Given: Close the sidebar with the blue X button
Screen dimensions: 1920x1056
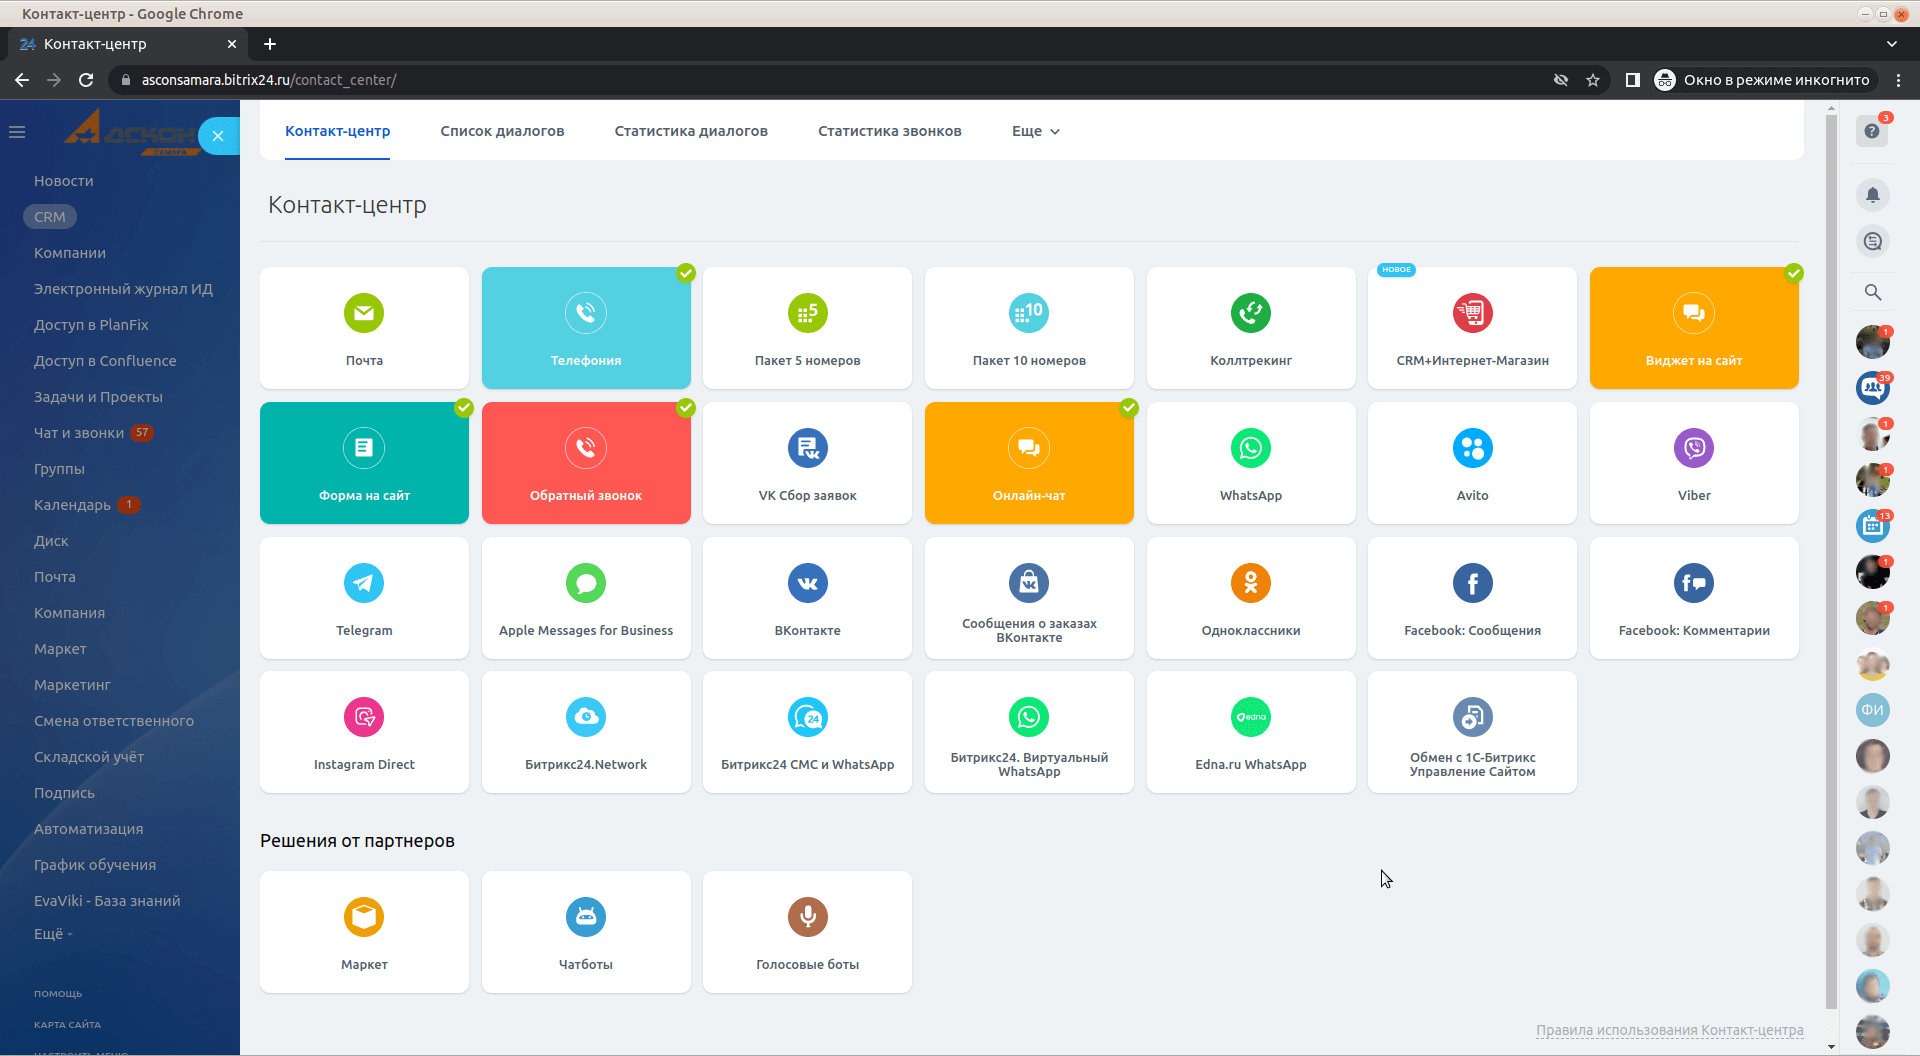Looking at the screenshot, I should 218,136.
